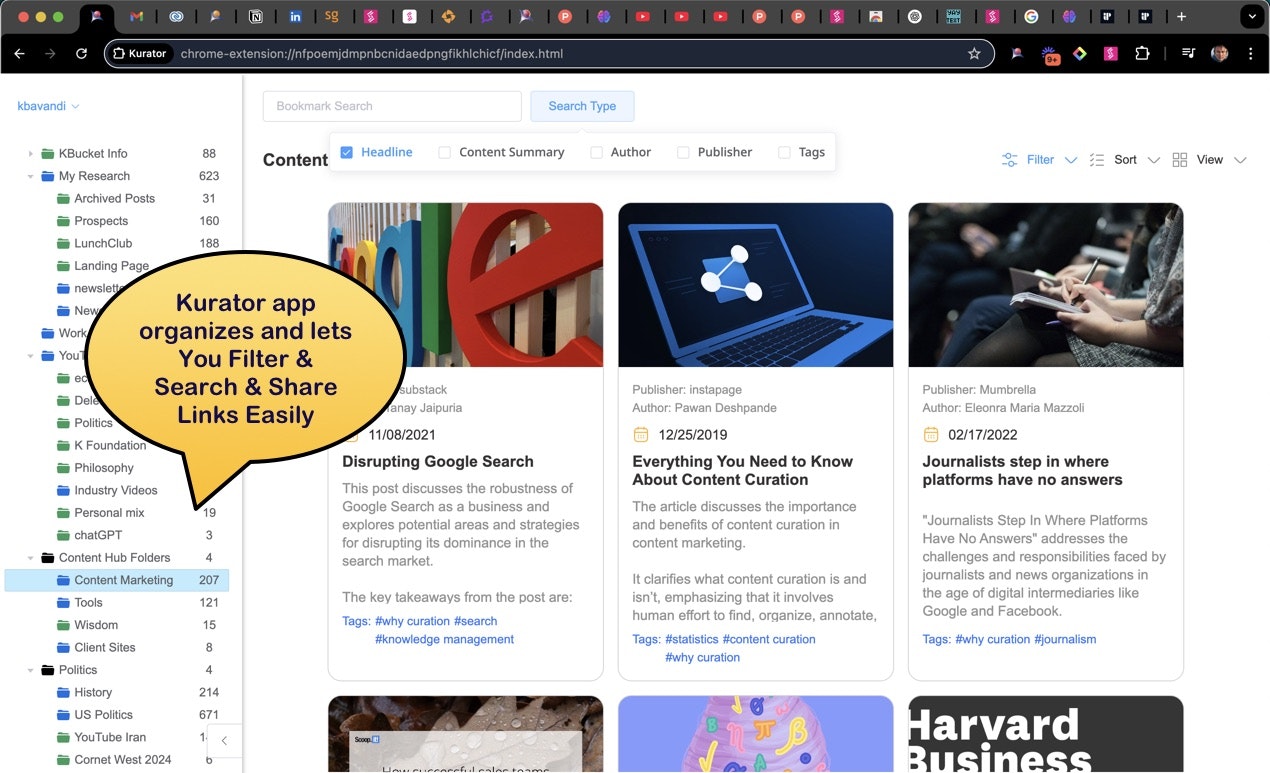
Task: Click the US Politics folder icon
Action: coord(63,715)
